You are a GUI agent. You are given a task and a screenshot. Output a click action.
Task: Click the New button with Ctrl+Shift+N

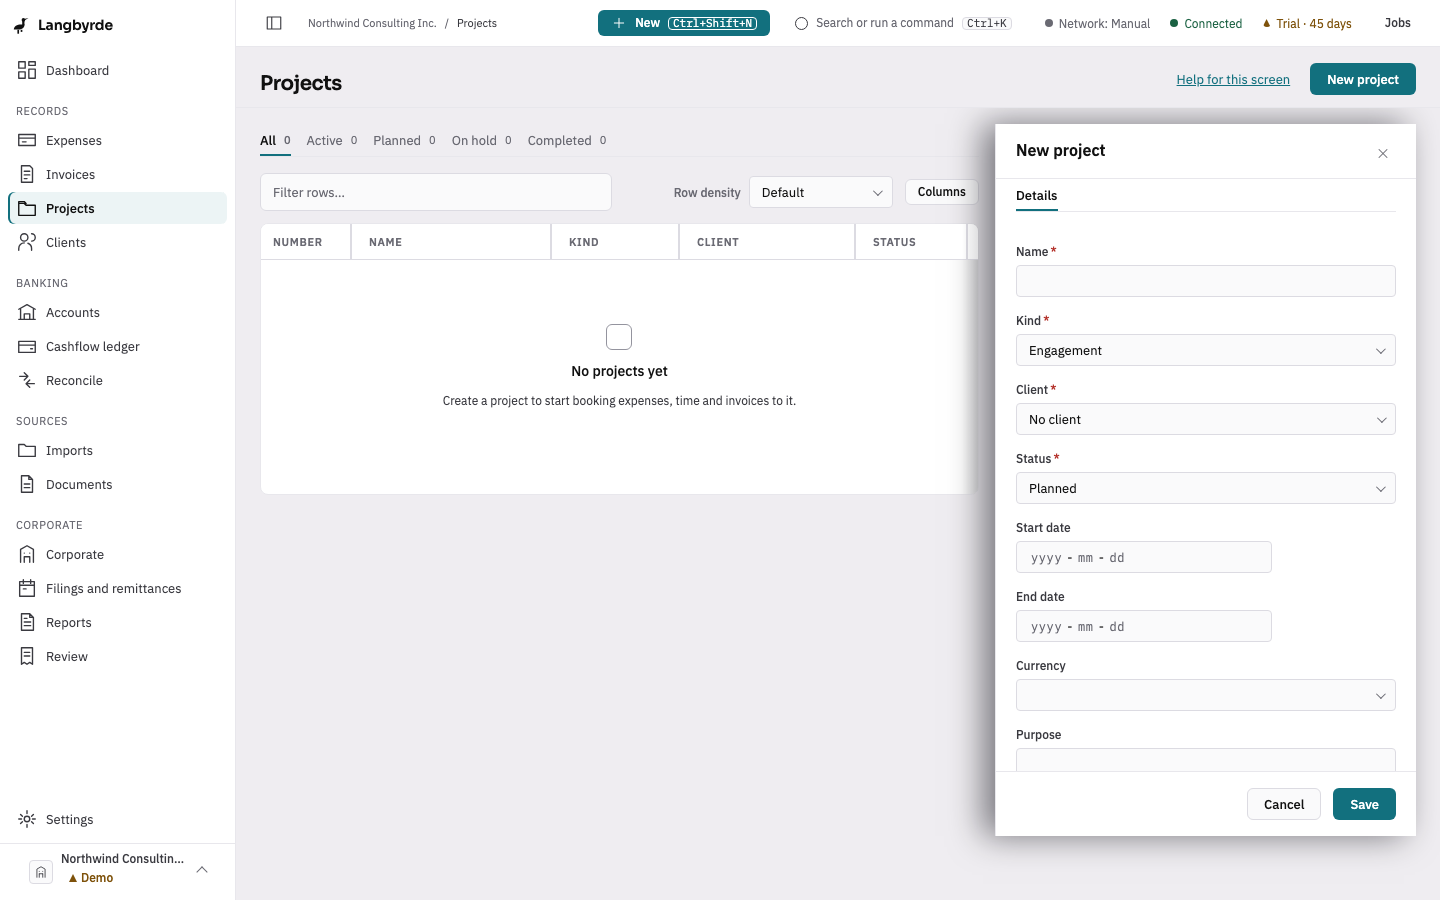click(x=684, y=23)
